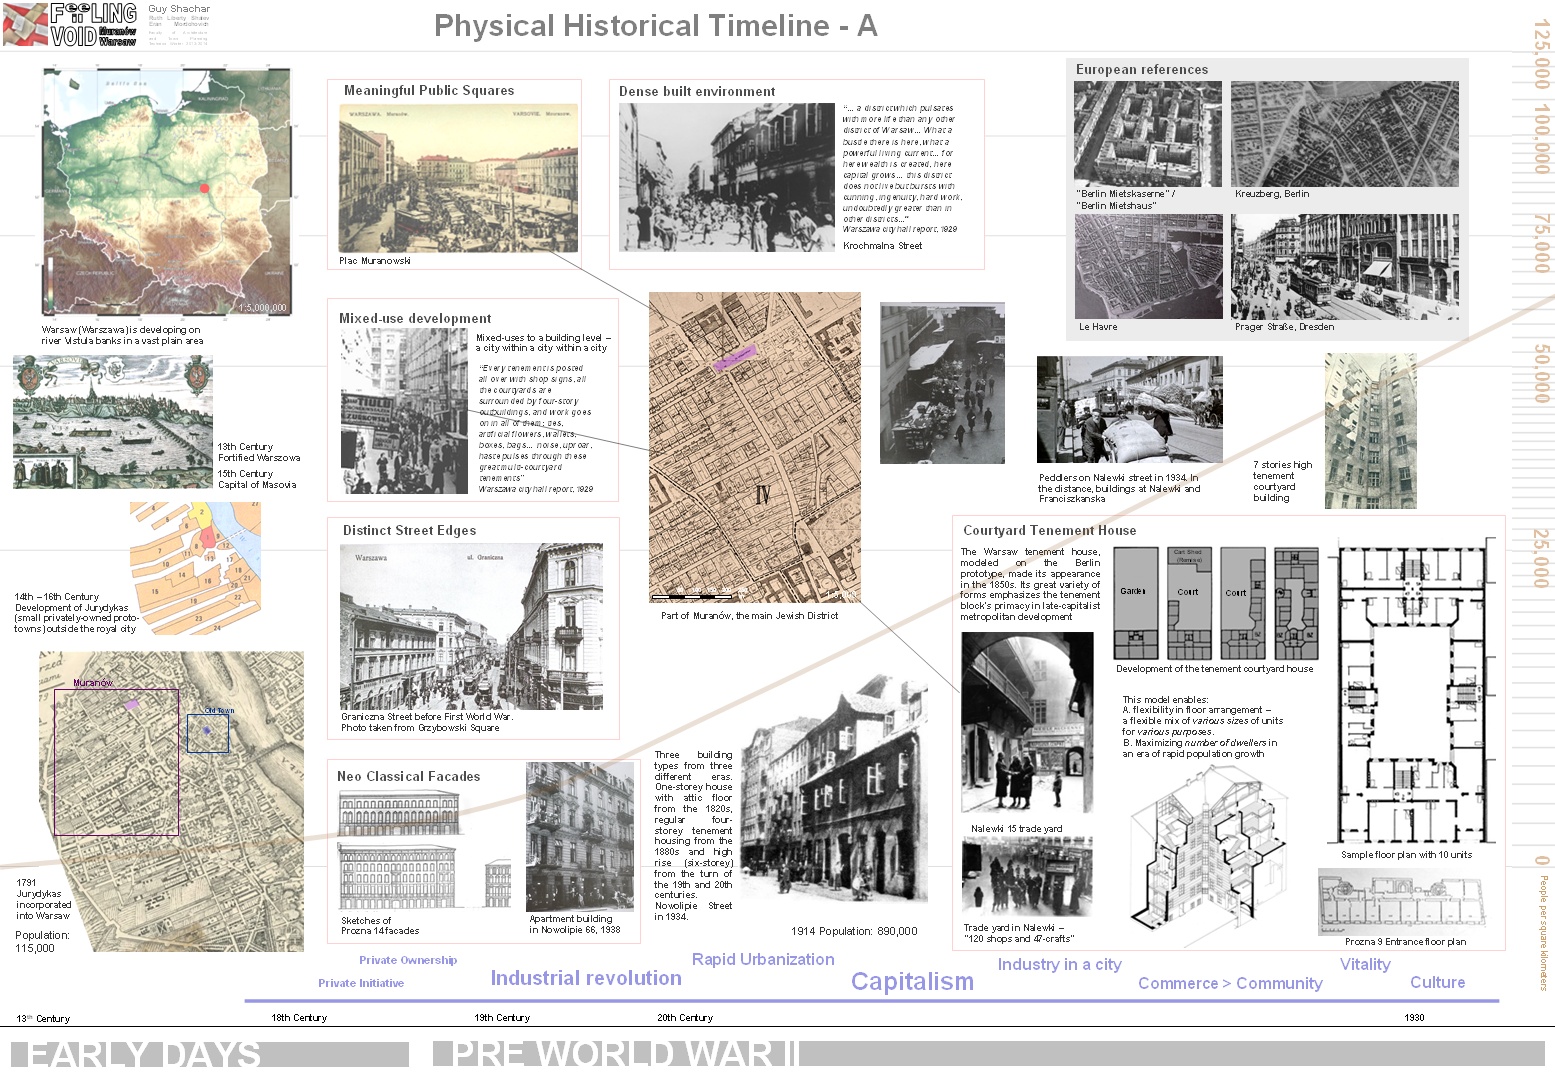Select the 25,000 density axis value
The image size is (1555, 1080).
click(1541, 558)
